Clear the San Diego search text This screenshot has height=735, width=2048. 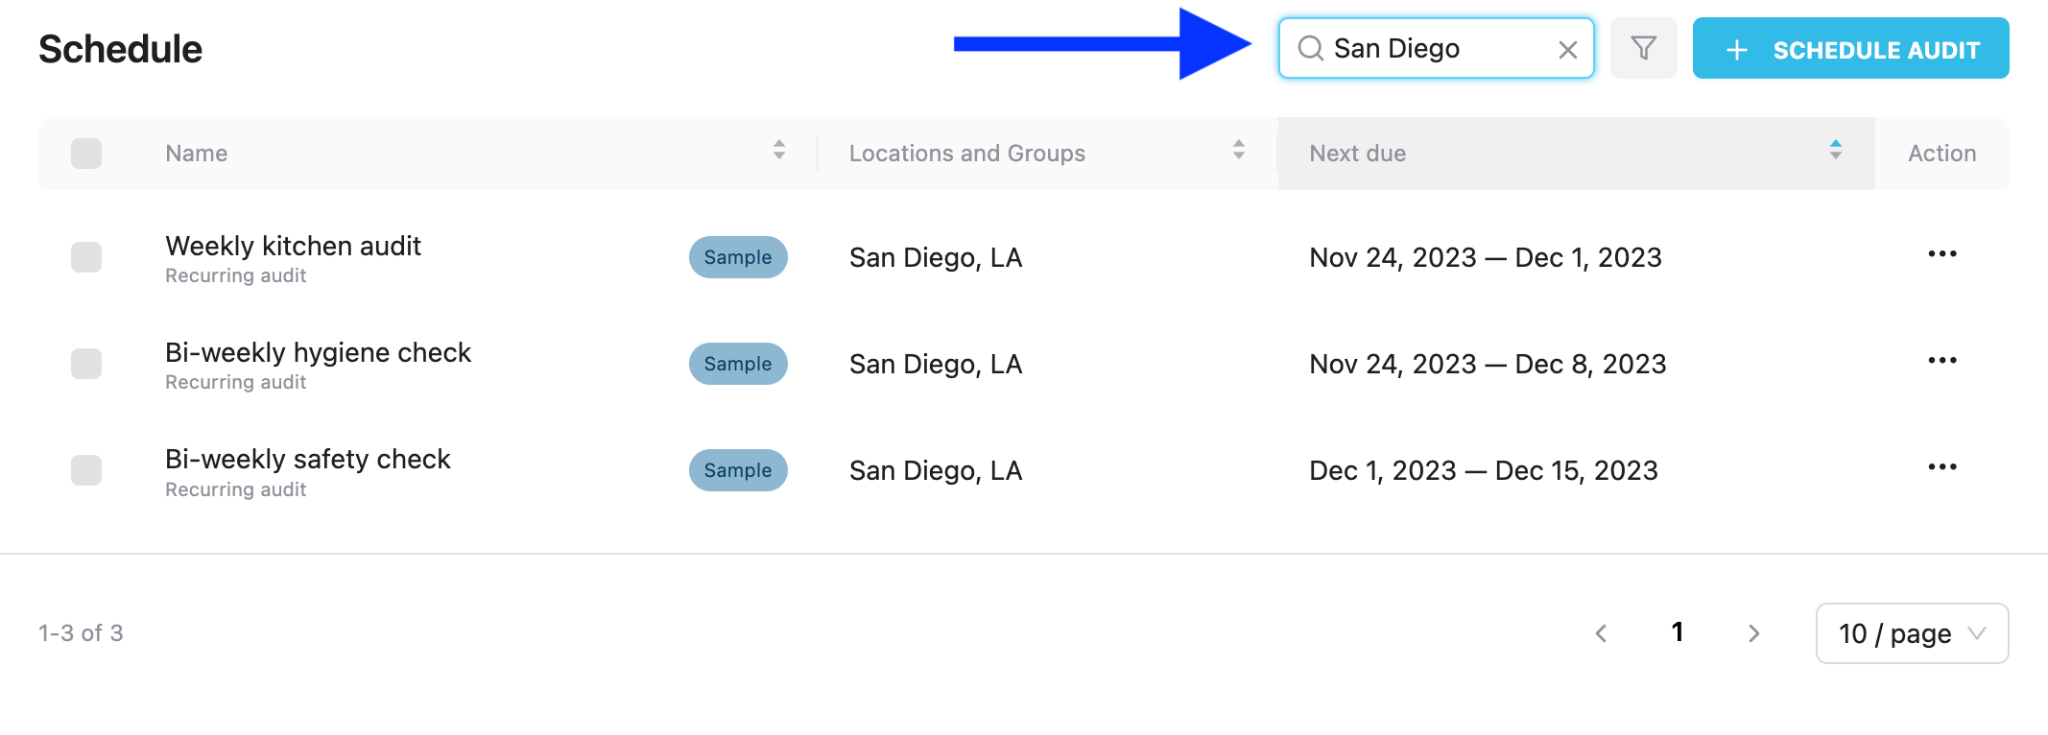pos(1567,49)
